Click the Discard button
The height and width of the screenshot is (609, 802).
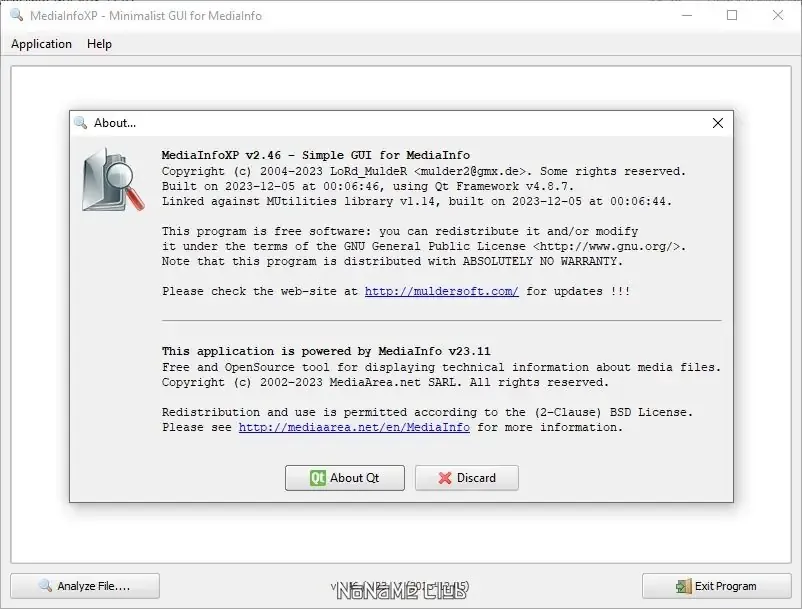click(466, 478)
